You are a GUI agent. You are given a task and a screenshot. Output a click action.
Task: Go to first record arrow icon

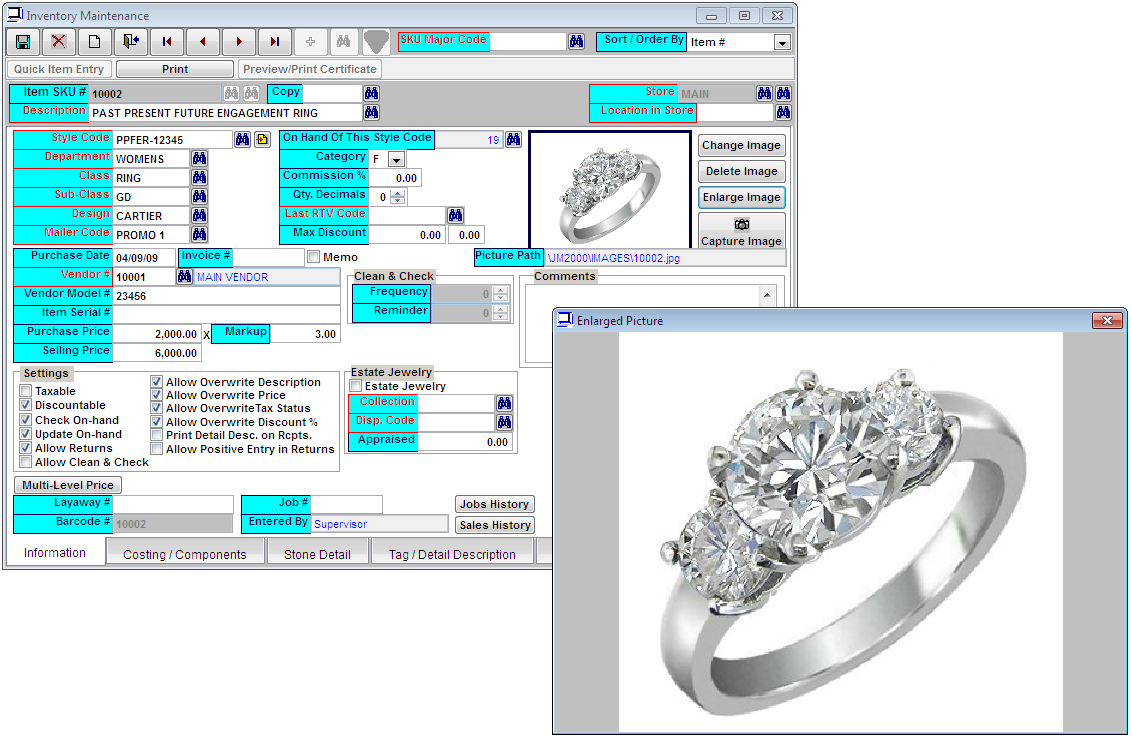[167, 42]
